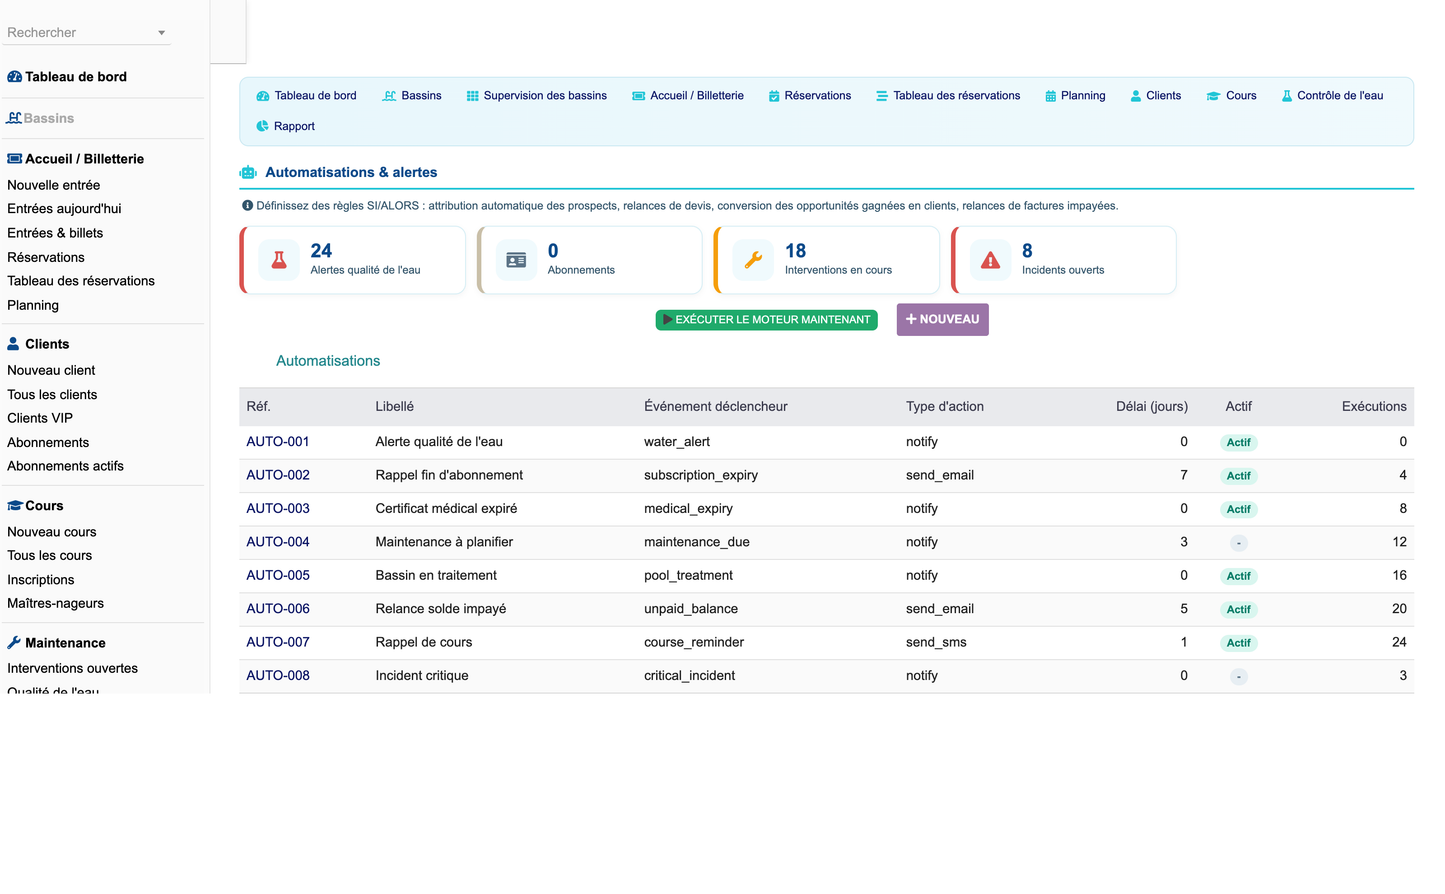Click Délai (jours) column header
Screen dimensions: 1445x894
tap(1152, 407)
